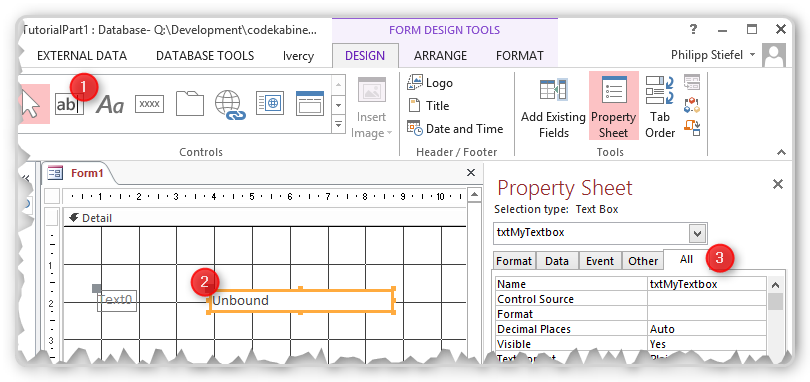Pick the Text Box control tool

click(x=69, y=104)
